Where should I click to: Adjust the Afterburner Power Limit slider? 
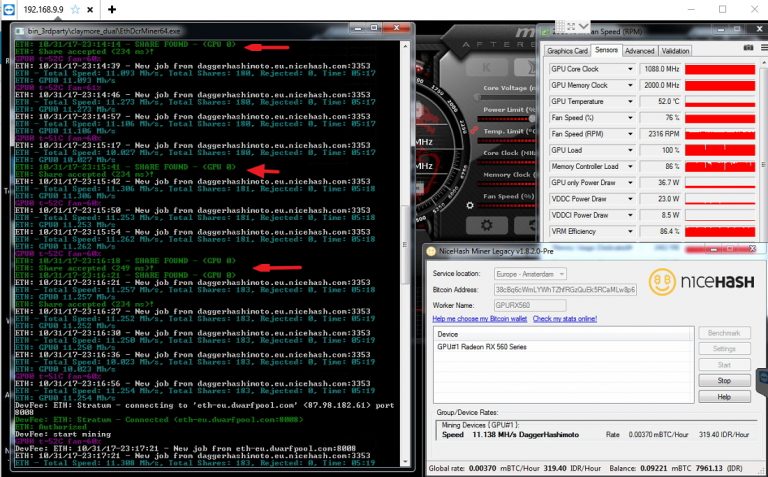pos(507,119)
